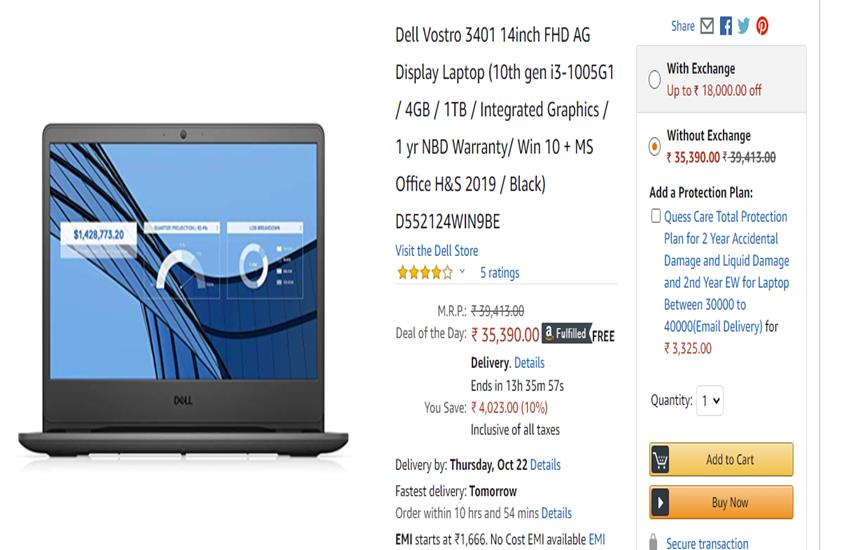Select the With Exchange radio option
This screenshot has height=550, width=850.
654,79
